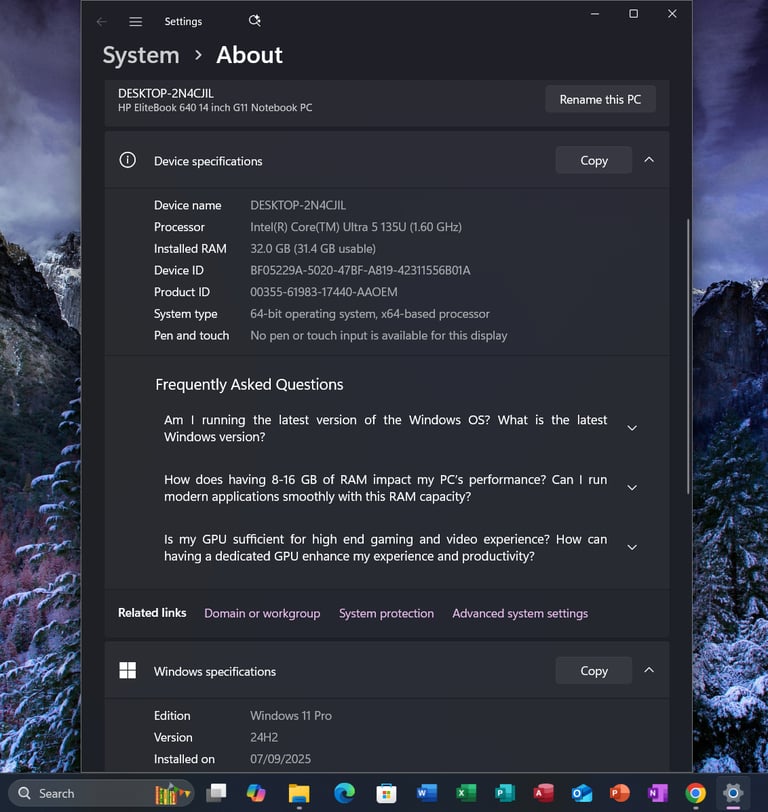Collapse the Device specifications section
Screen dimensions: 768x812
pos(649,160)
